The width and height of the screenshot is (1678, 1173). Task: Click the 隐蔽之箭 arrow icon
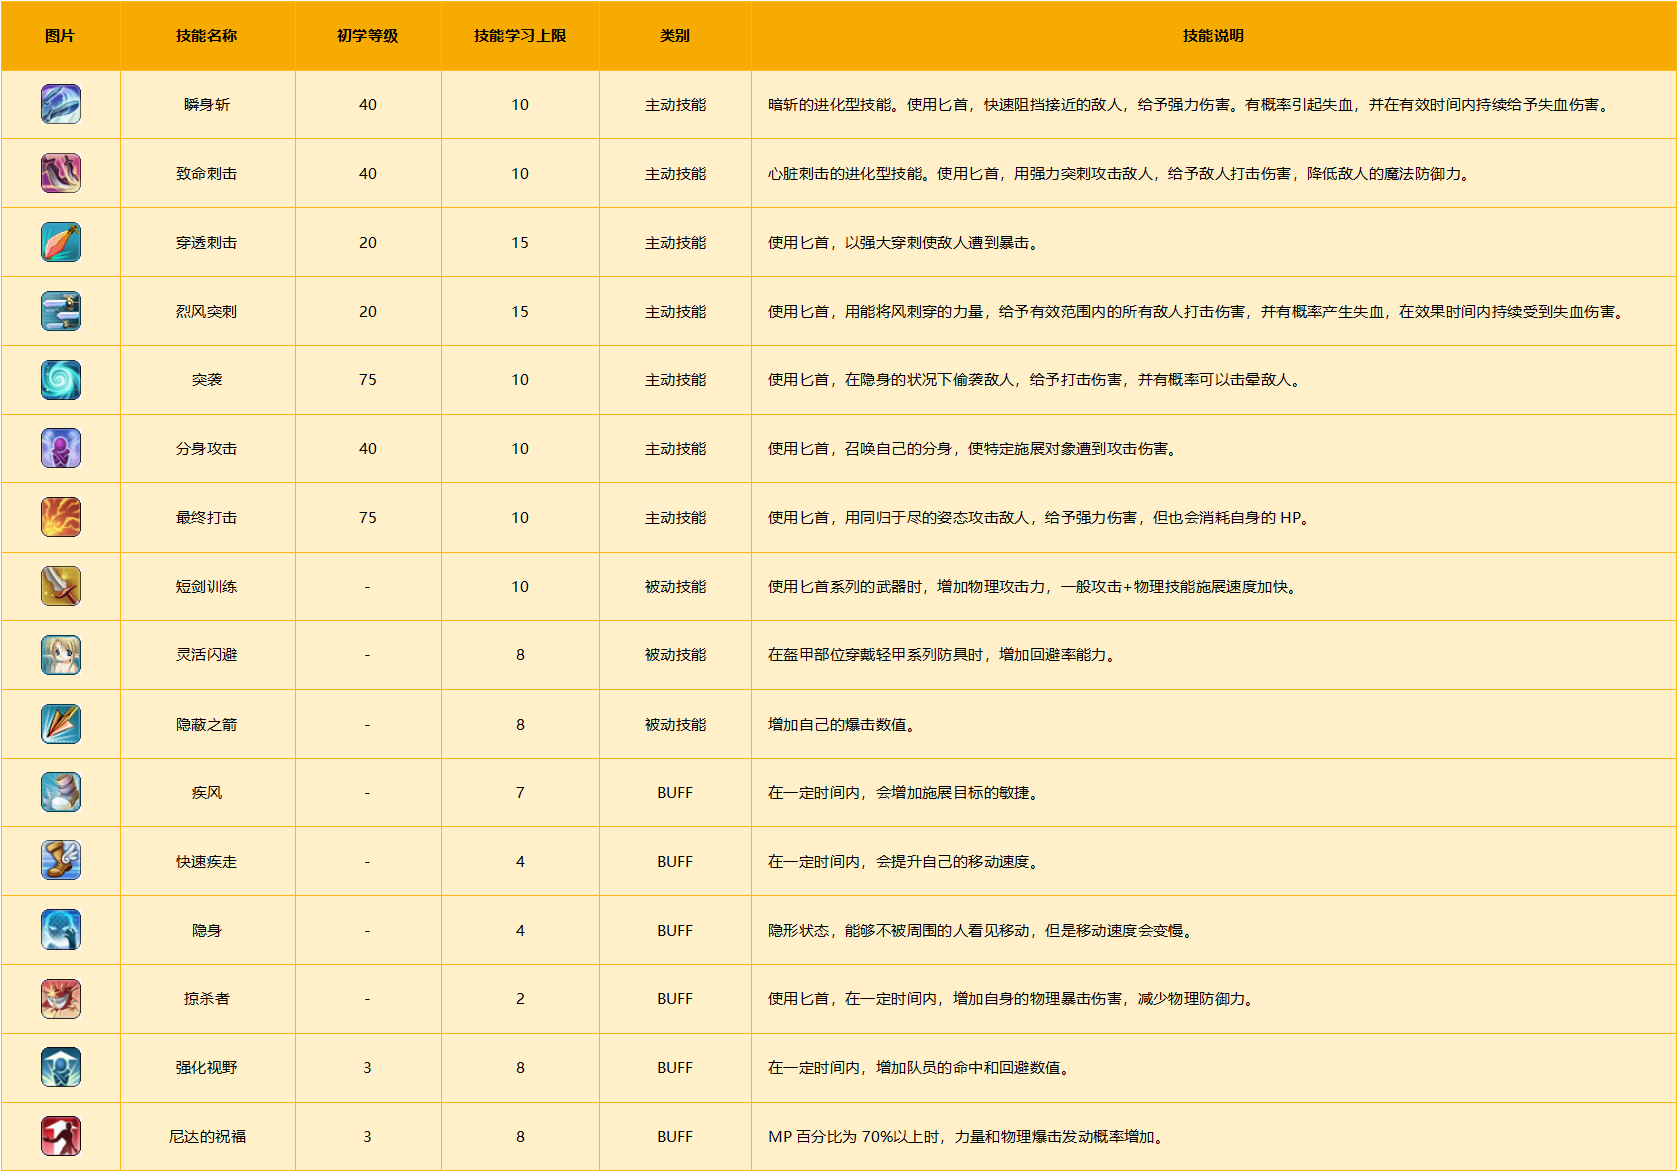click(x=61, y=724)
